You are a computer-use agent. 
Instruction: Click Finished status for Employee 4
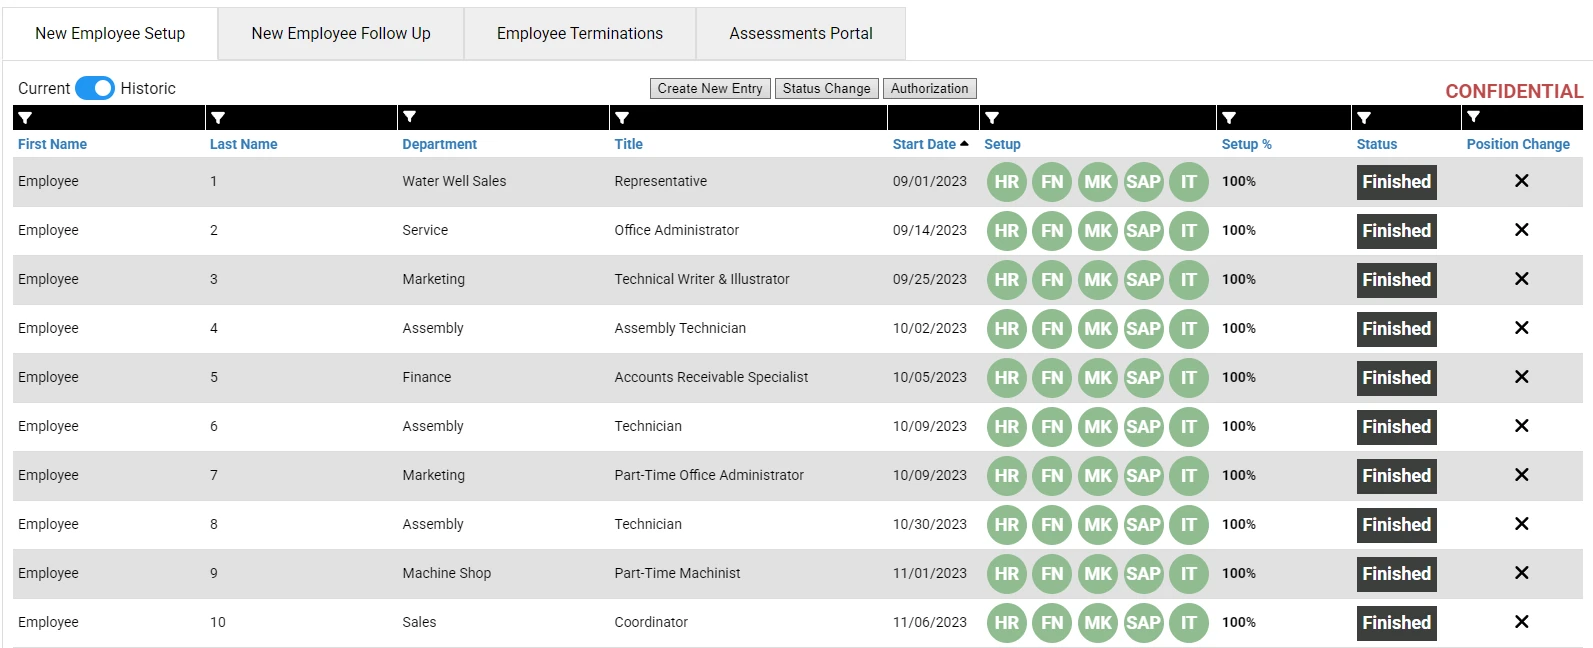1397,329
